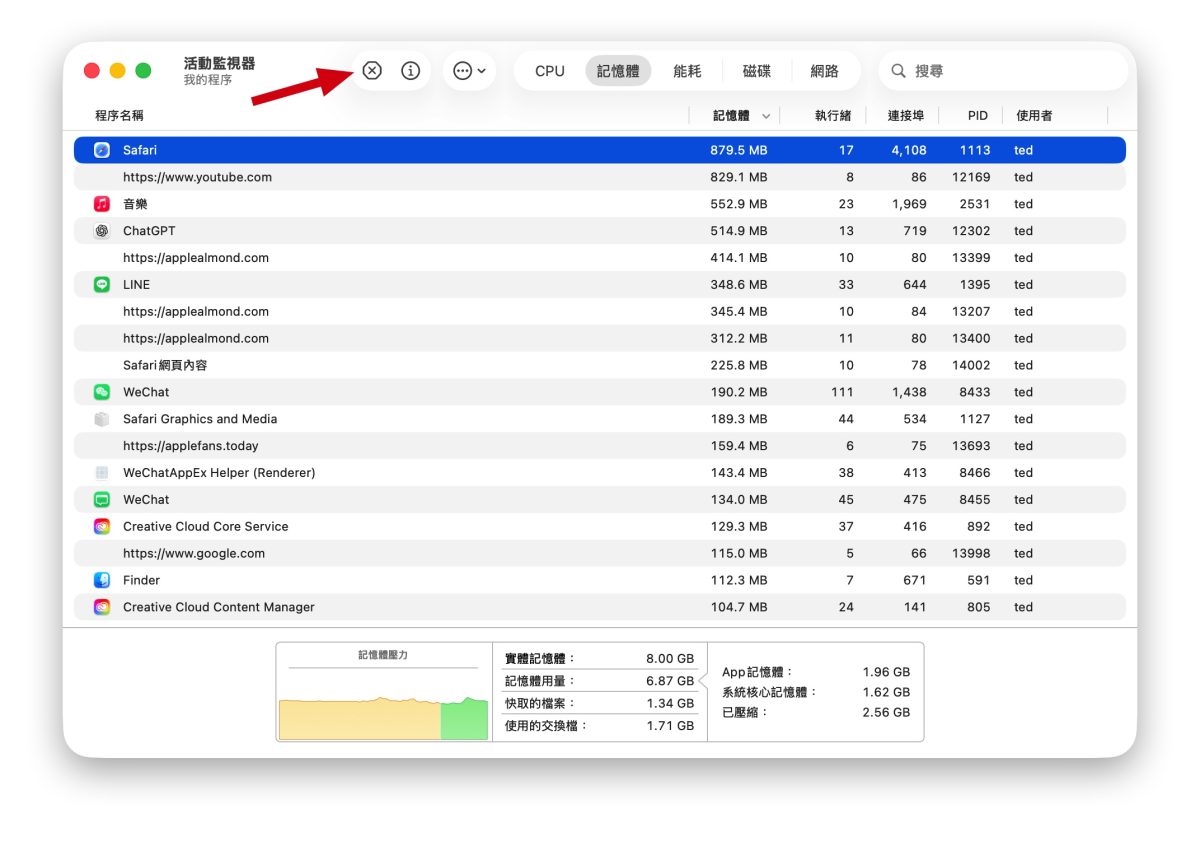Select the https://www.google.com process row

[x=600, y=553]
